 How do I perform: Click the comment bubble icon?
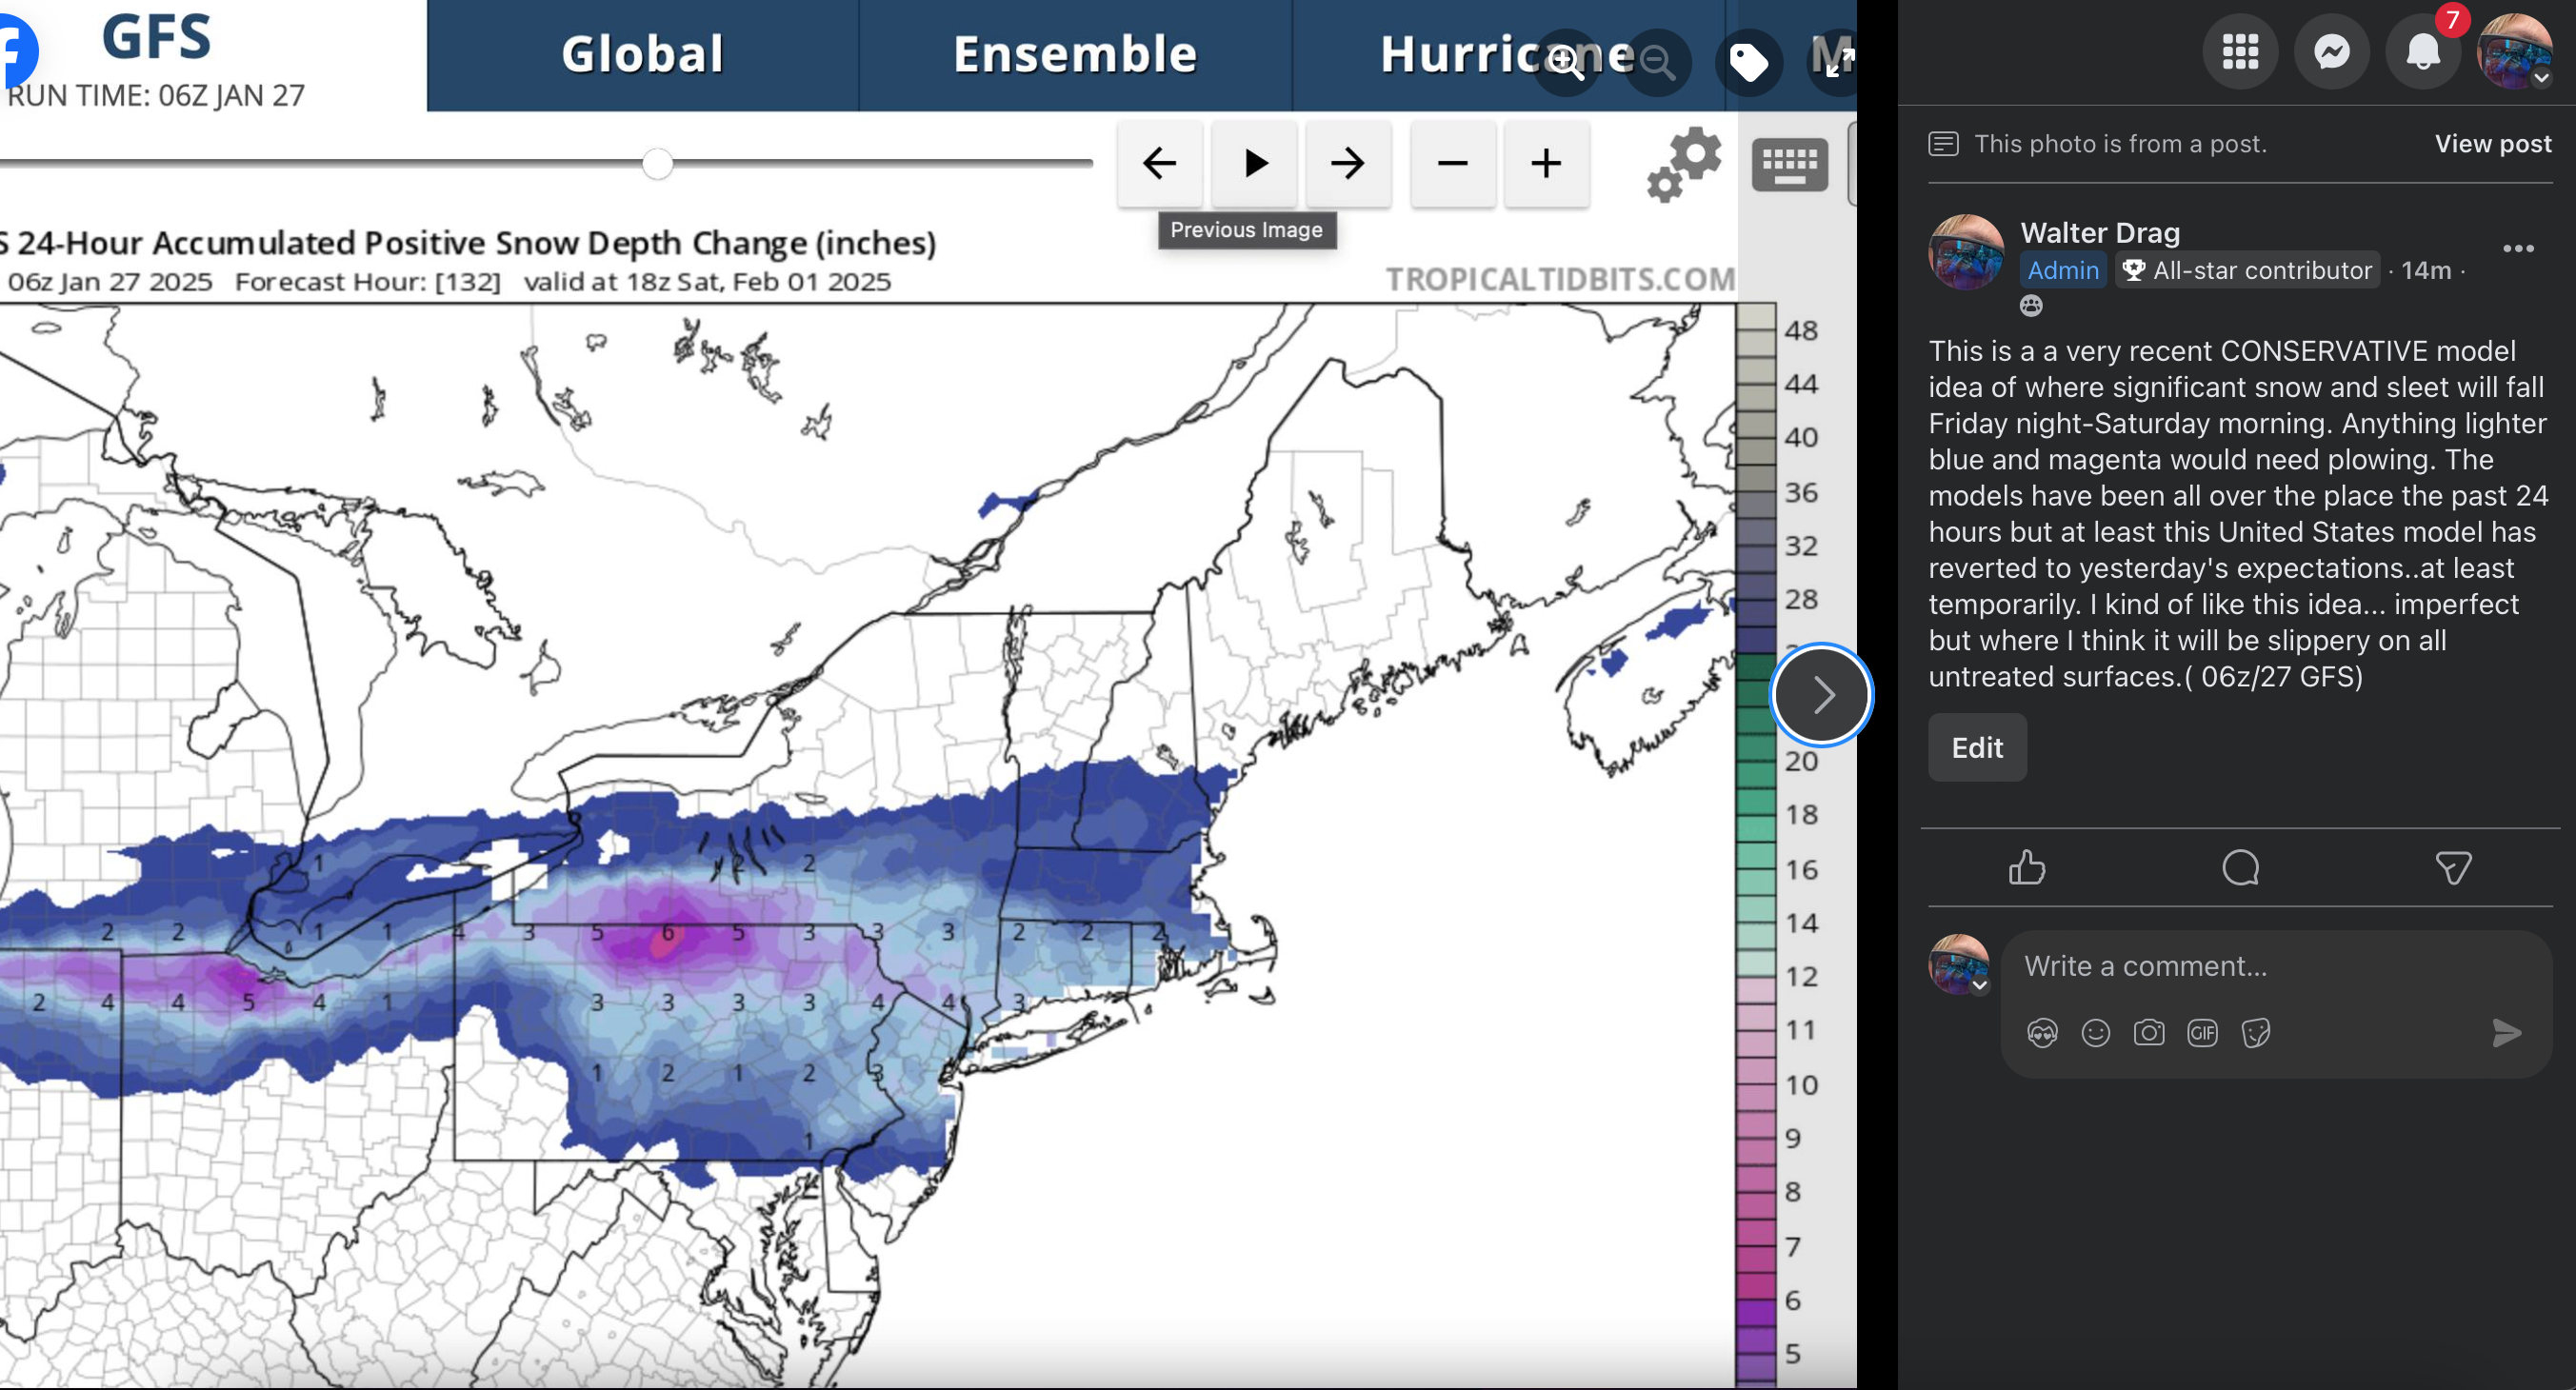2240,867
